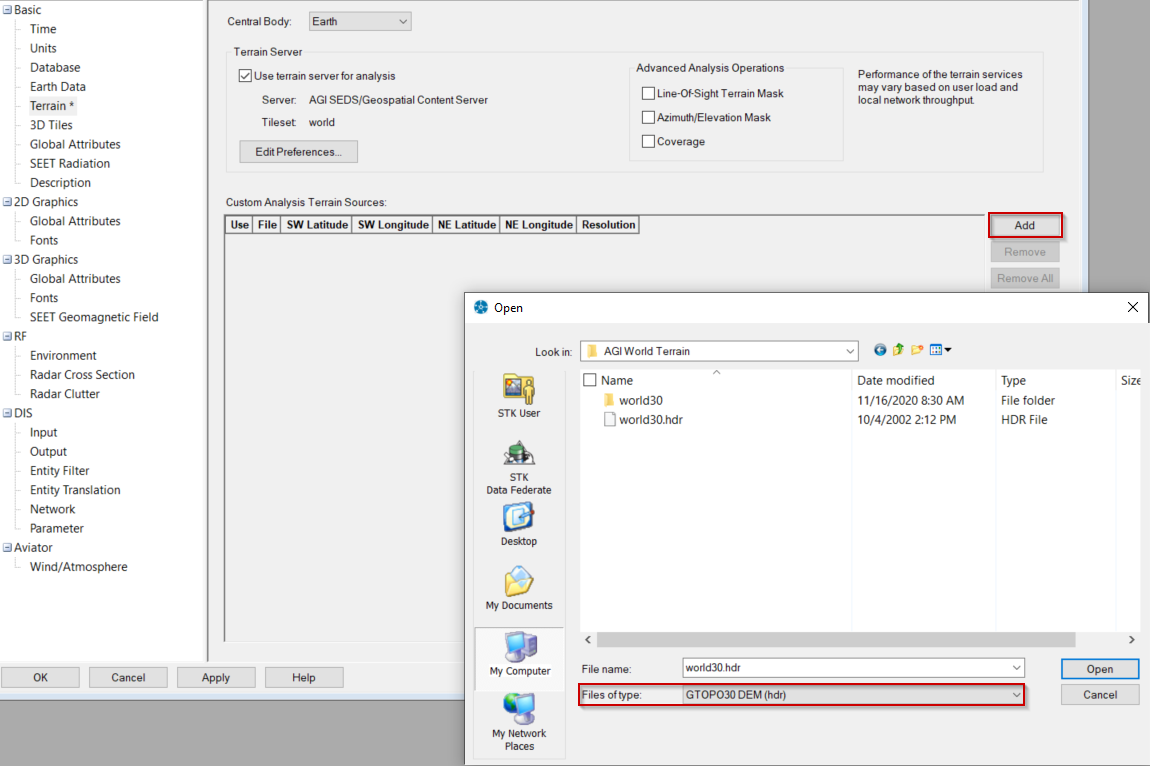Open the Central Body dropdown
The height and width of the screenshot is (766, 1150).
[x=359, y=21]
